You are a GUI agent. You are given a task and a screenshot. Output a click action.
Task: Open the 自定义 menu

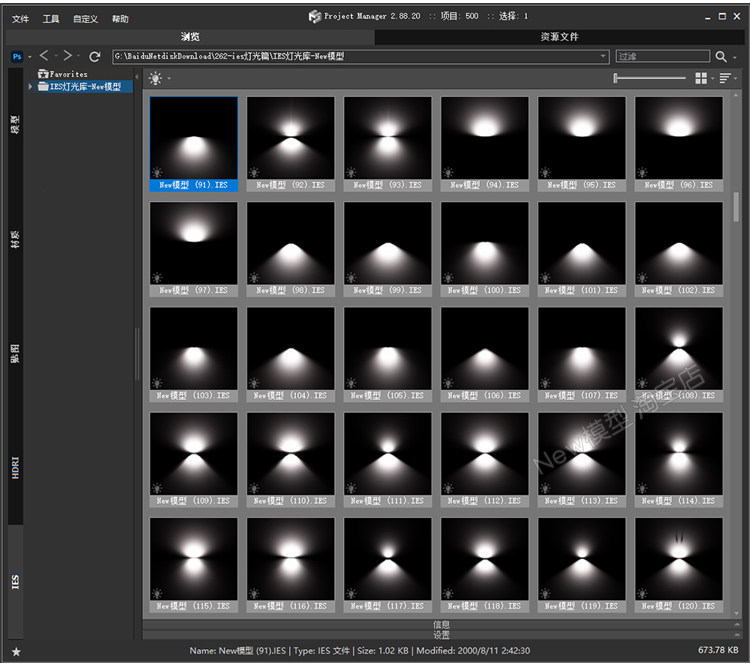pos(85,19)
